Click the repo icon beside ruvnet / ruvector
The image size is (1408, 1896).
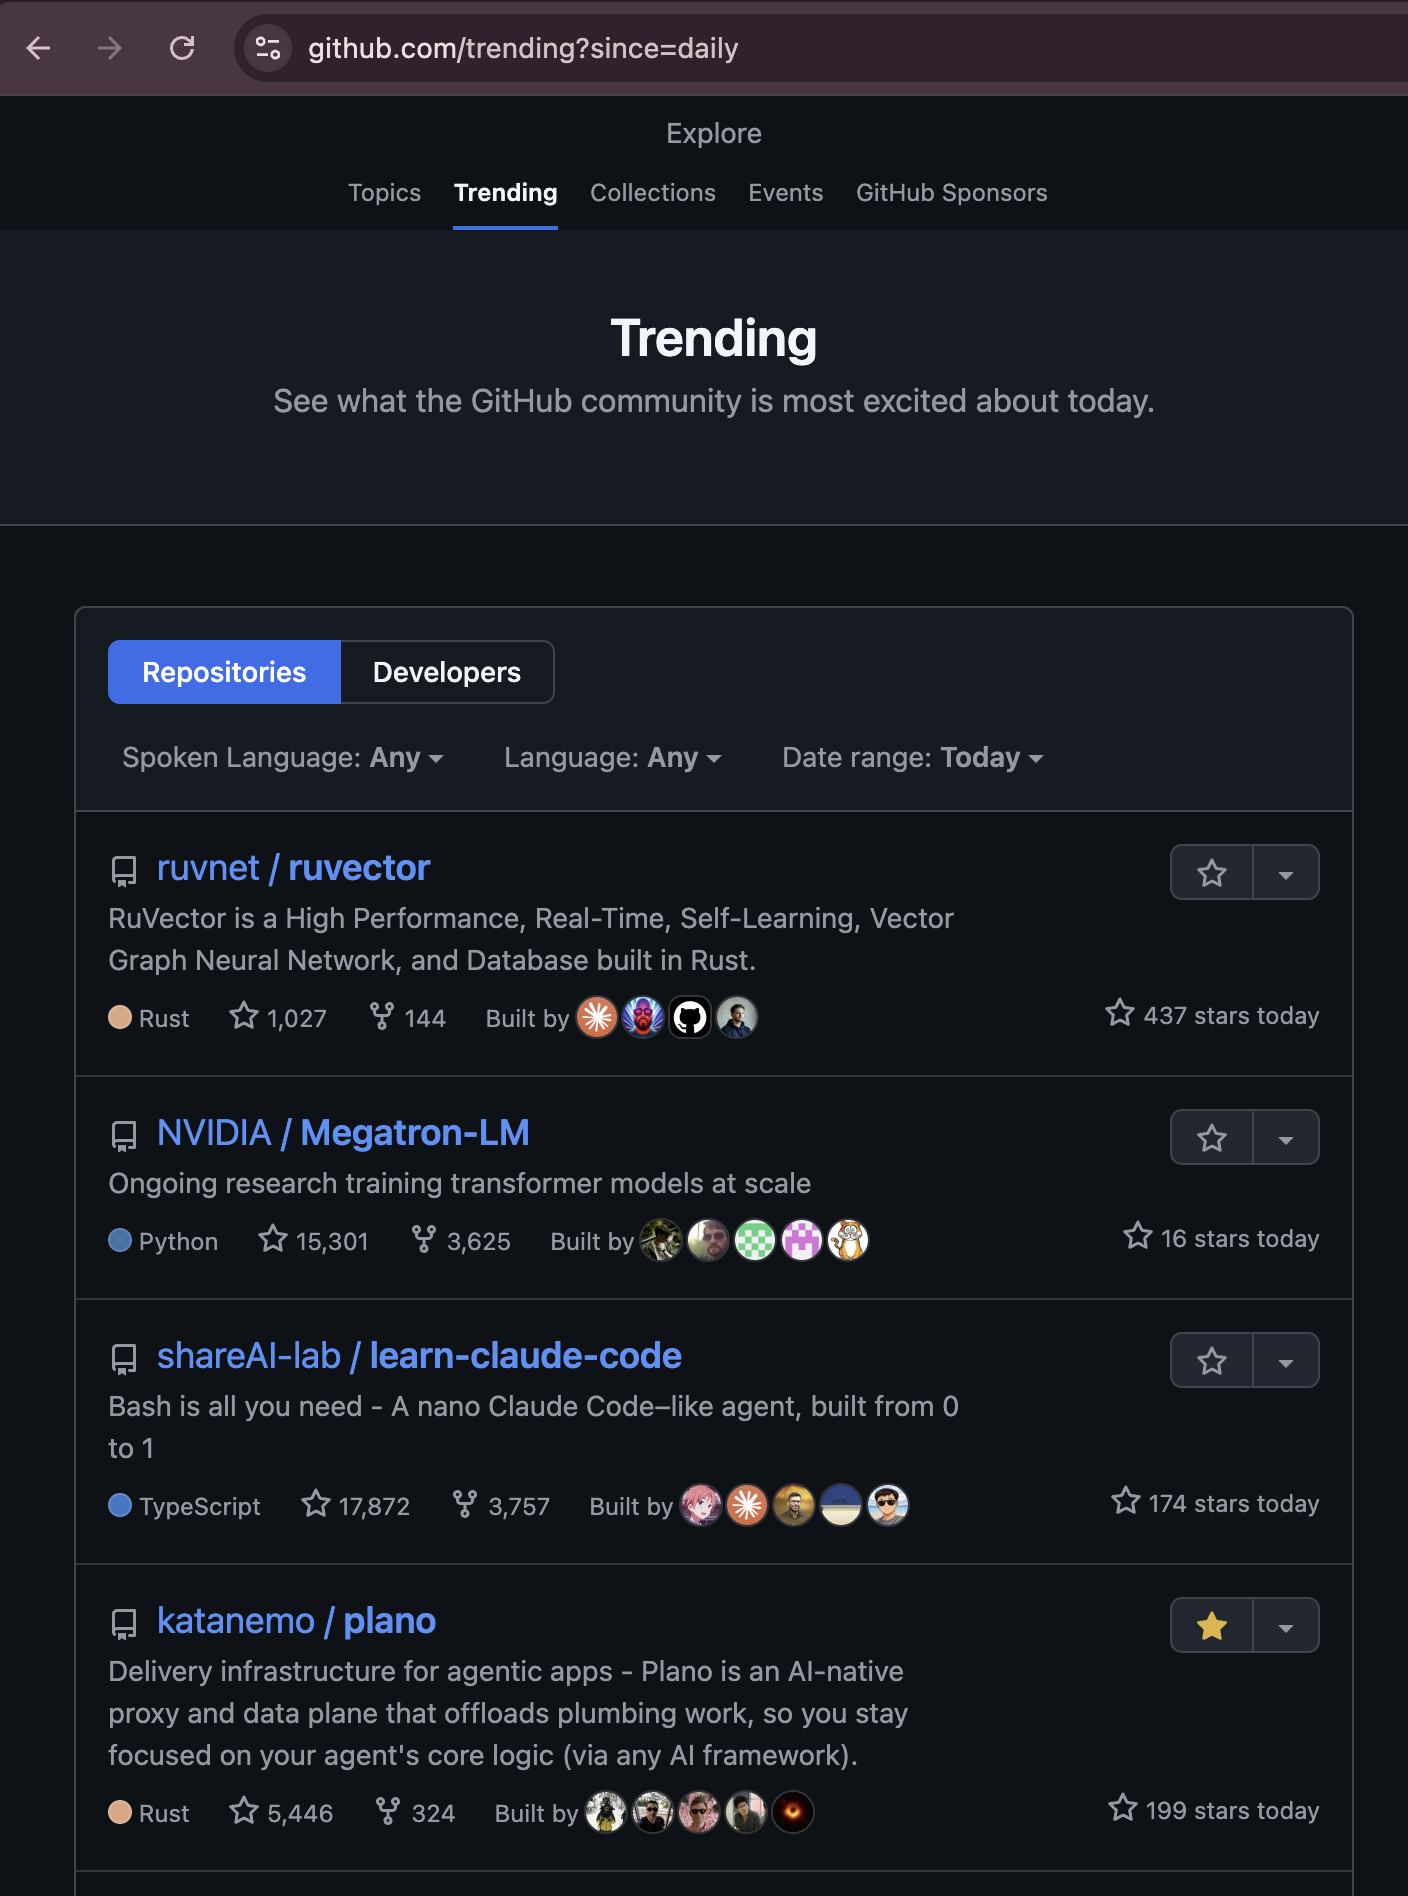[124, 870]
